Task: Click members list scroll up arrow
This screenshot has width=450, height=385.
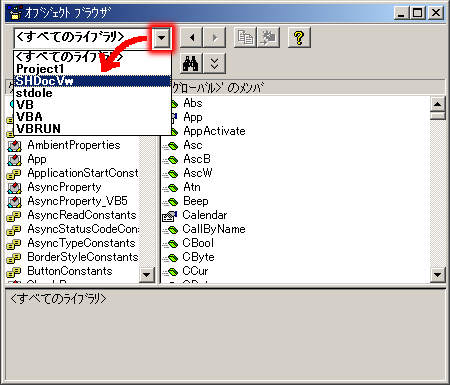Action: point(437,104)
